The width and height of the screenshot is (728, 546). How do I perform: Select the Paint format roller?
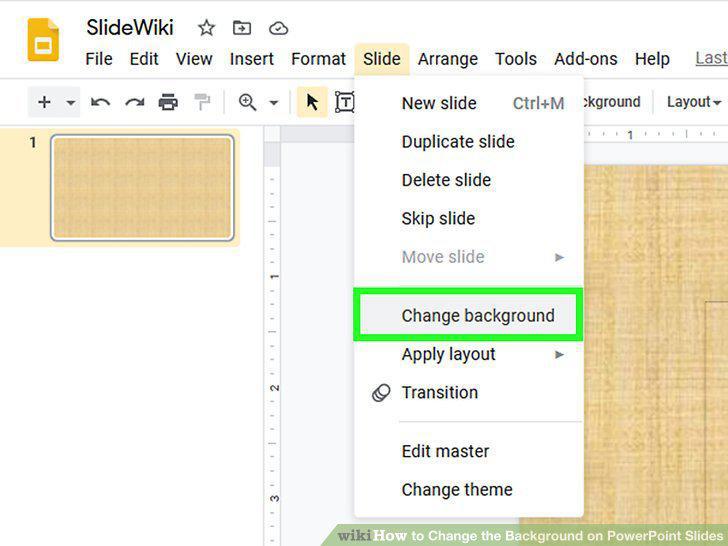click(x=202, y=102)
